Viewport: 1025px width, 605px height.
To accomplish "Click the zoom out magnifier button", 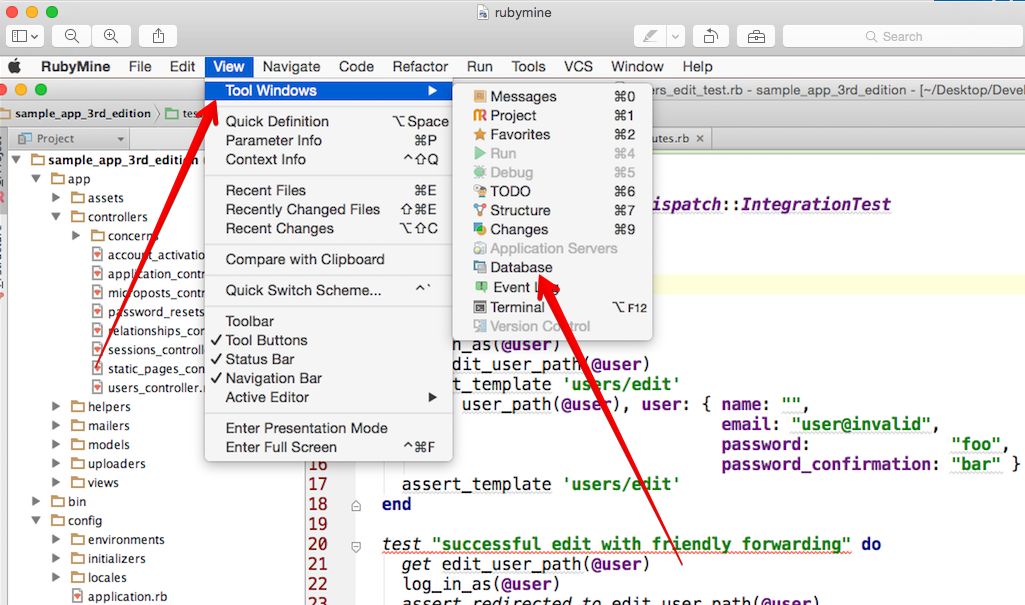I will (72, 37).
